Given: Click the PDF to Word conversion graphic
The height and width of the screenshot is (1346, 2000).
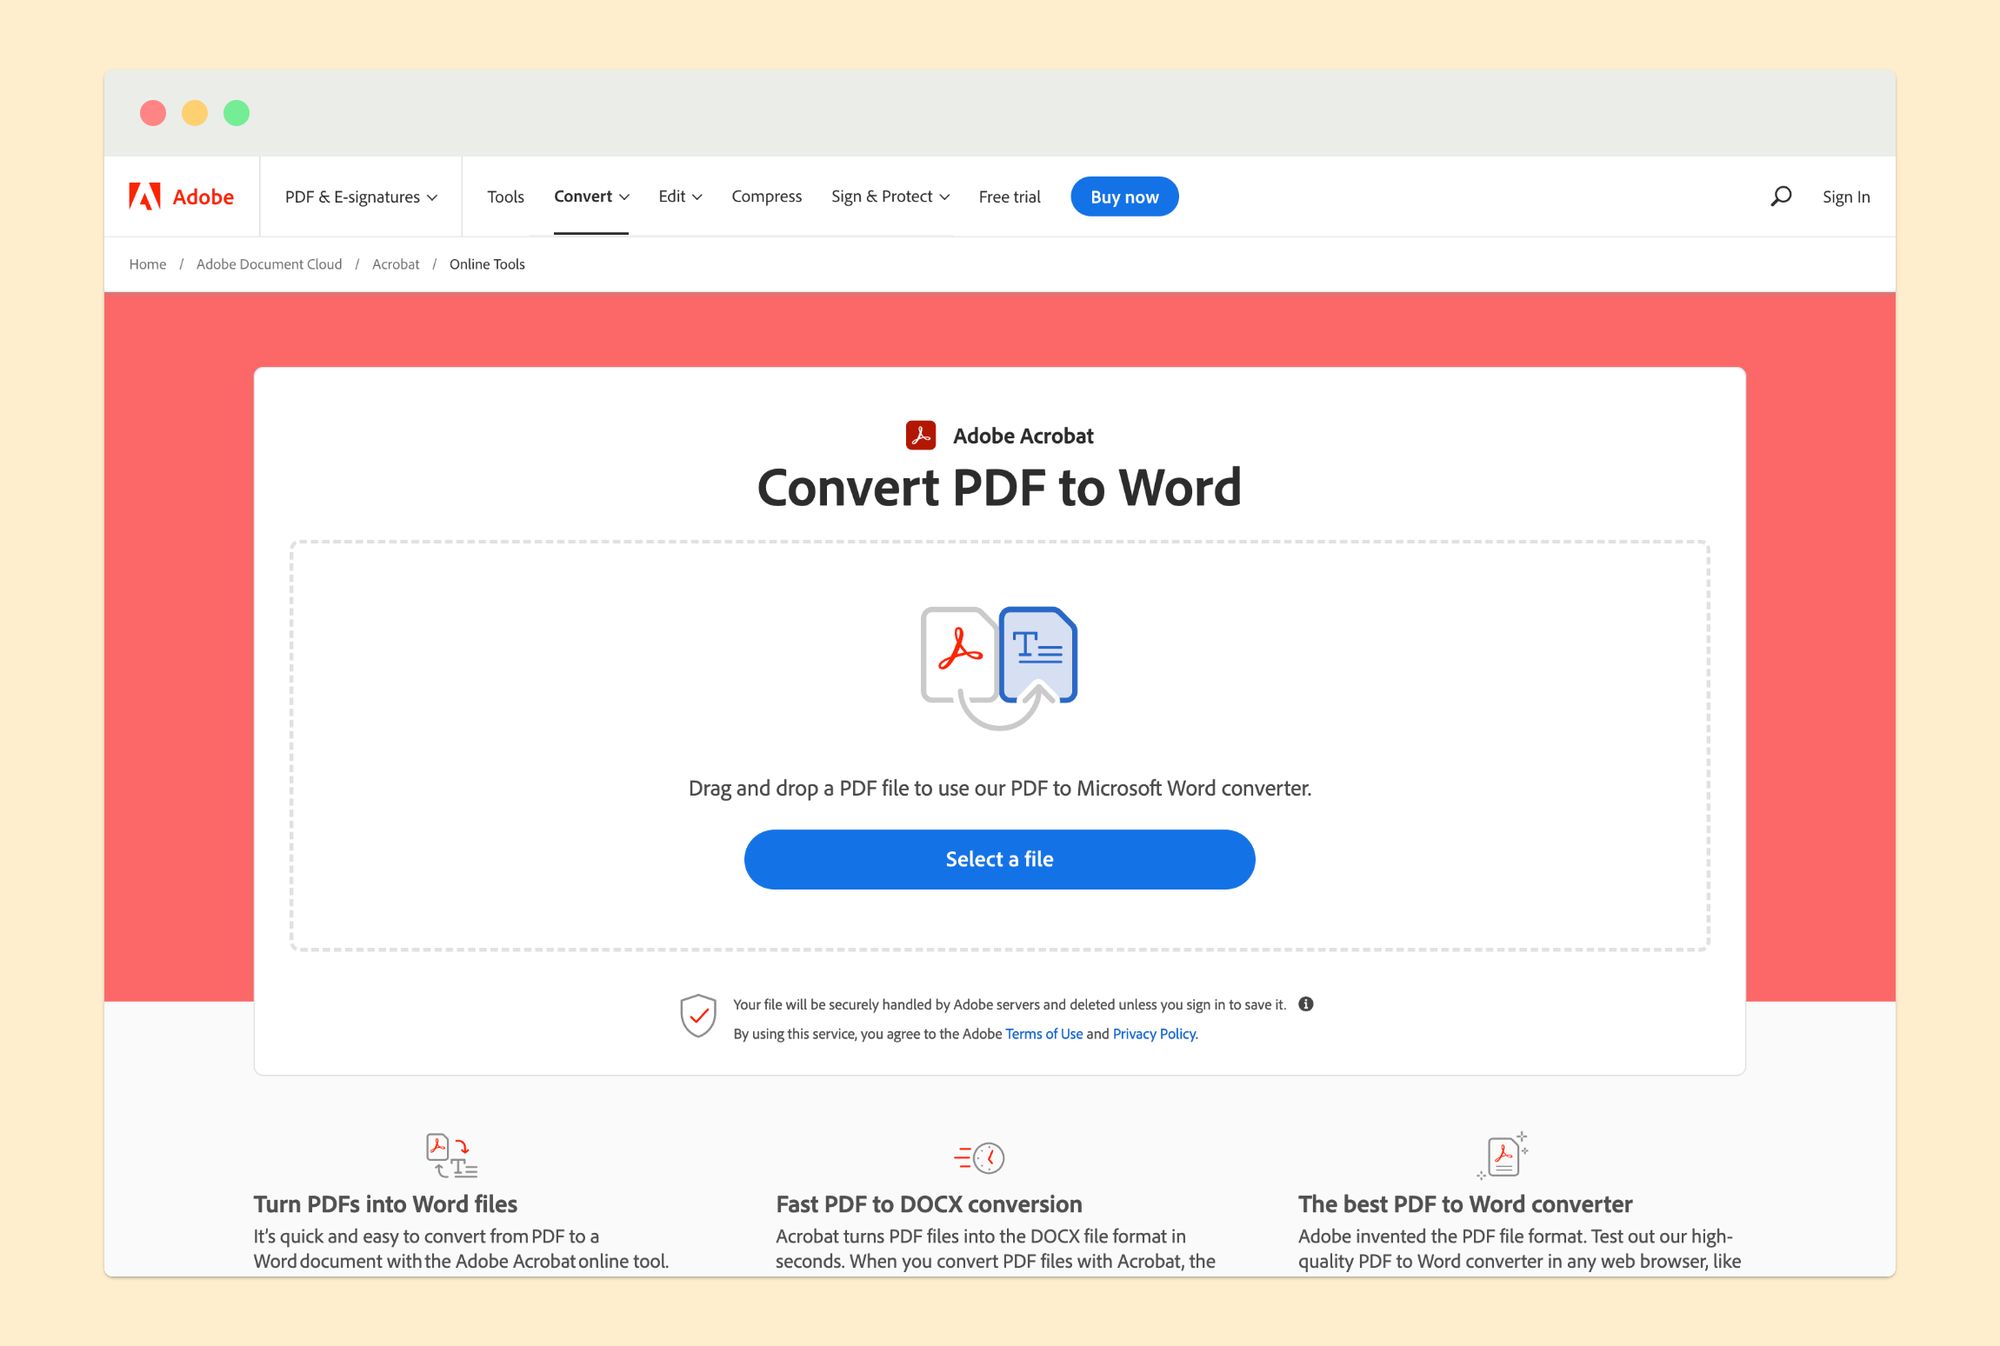Looking at the screenshot, I should point(998,665).
